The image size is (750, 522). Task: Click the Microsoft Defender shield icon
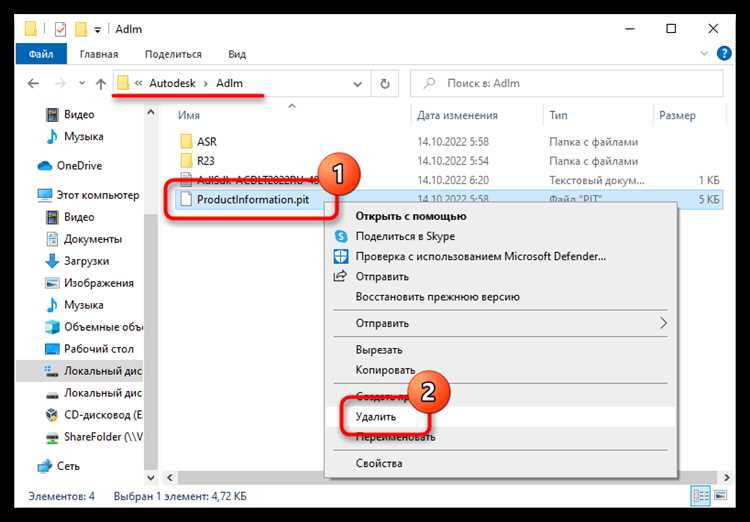pyautogui.click(x=341, y=256)
